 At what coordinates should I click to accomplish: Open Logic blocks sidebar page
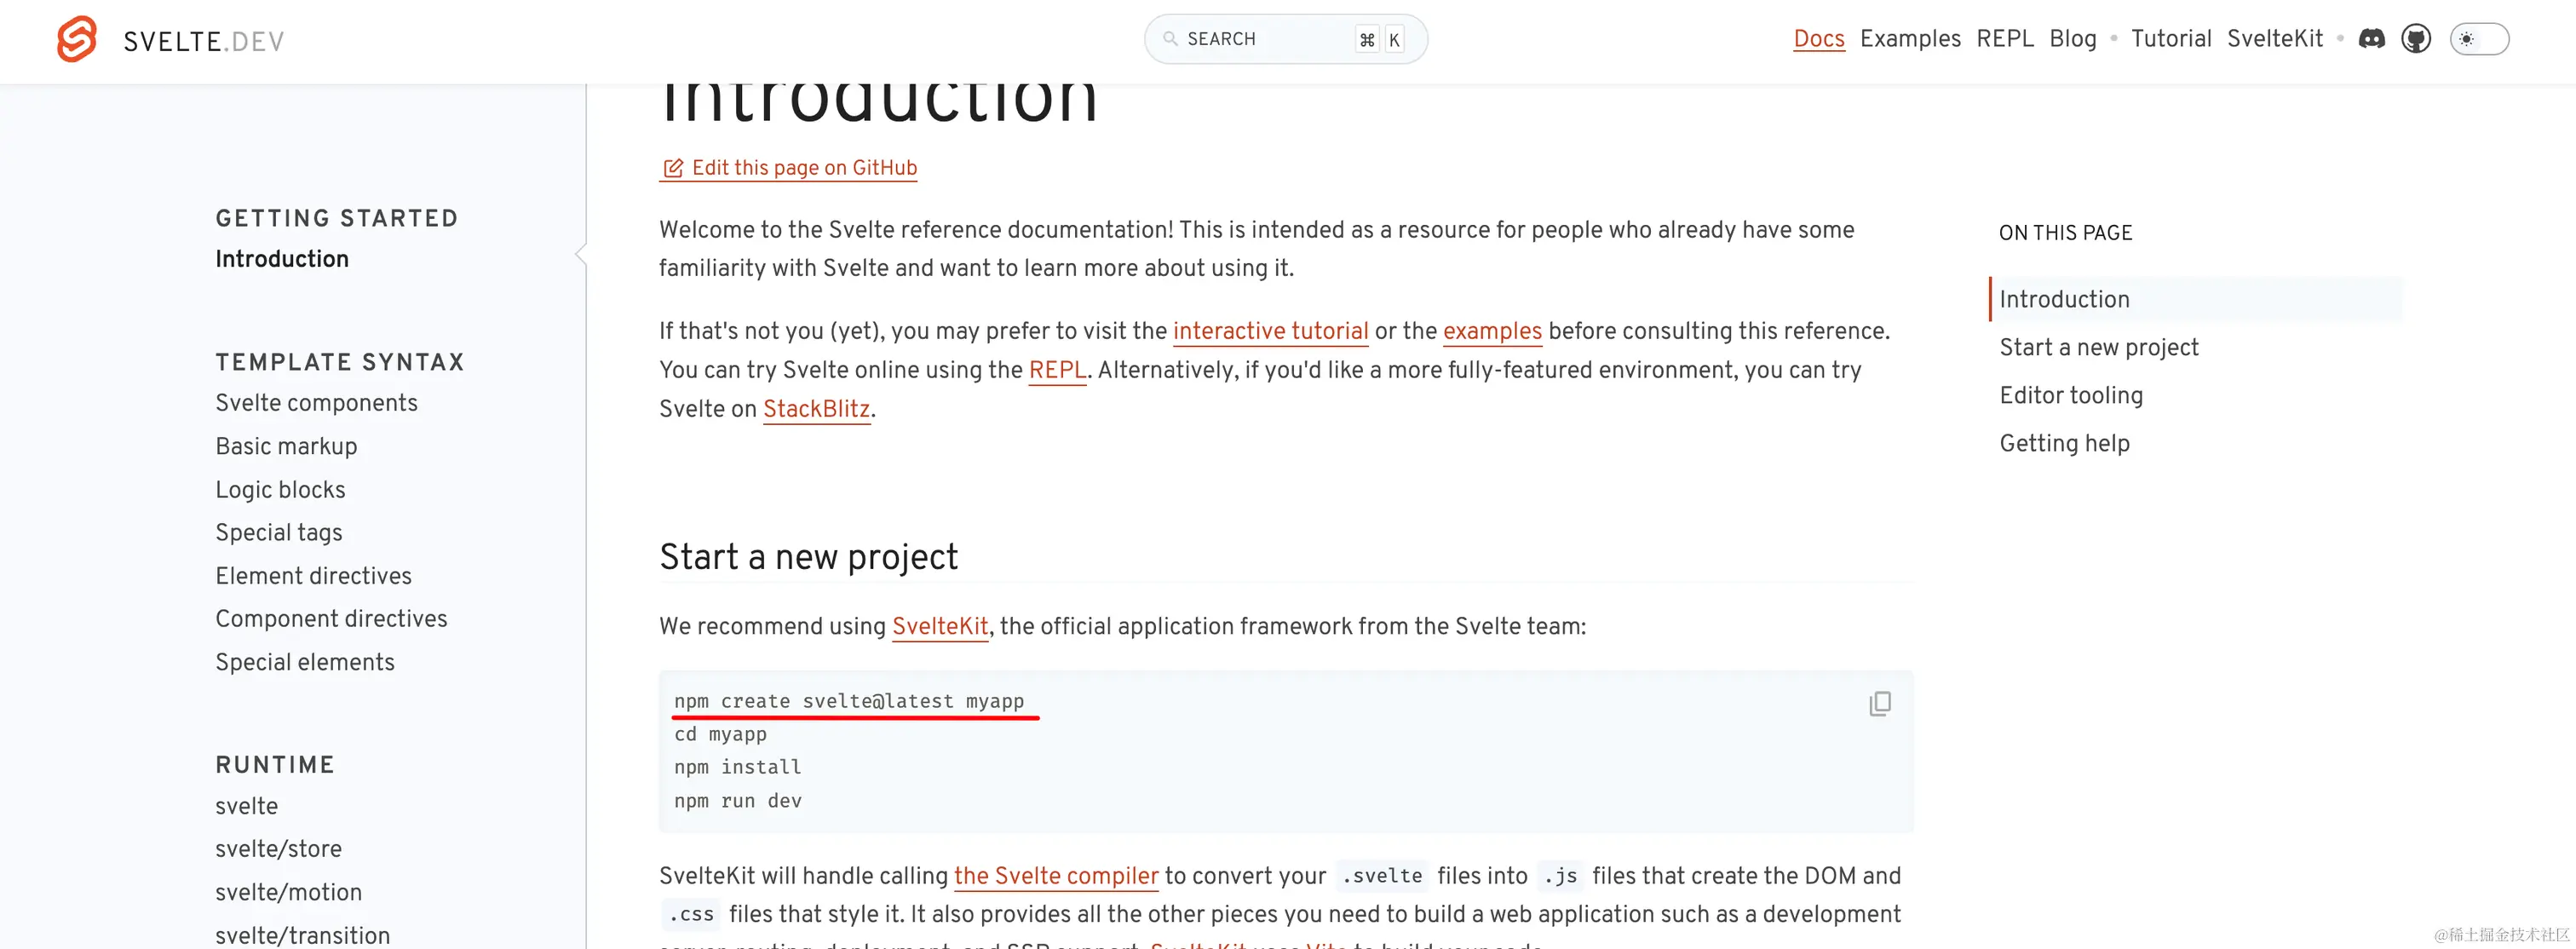click(280, 490)
